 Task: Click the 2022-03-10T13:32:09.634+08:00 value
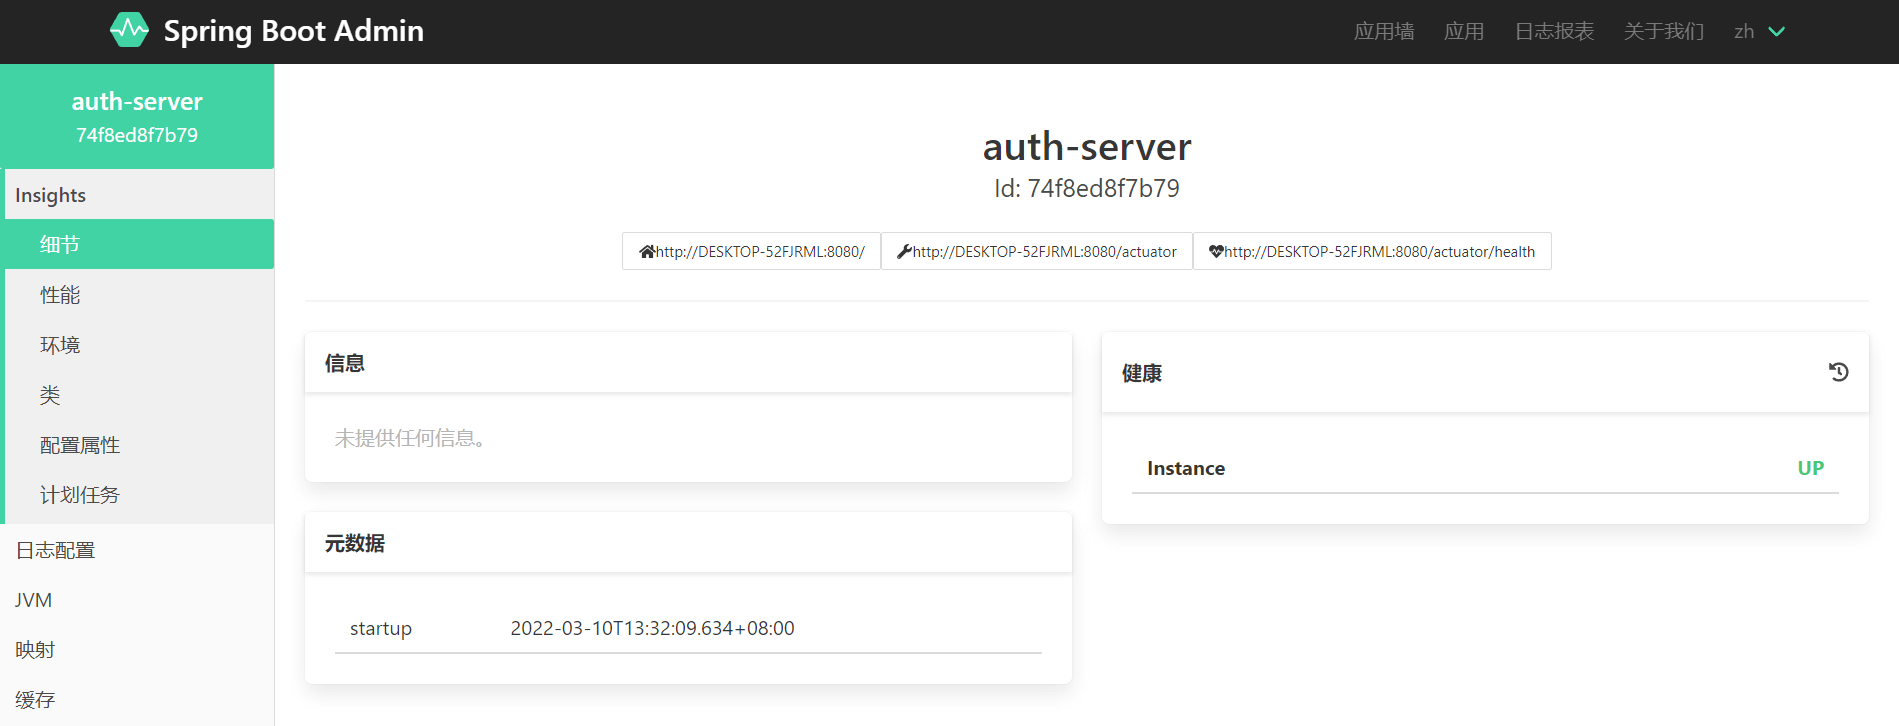[653, 628]
